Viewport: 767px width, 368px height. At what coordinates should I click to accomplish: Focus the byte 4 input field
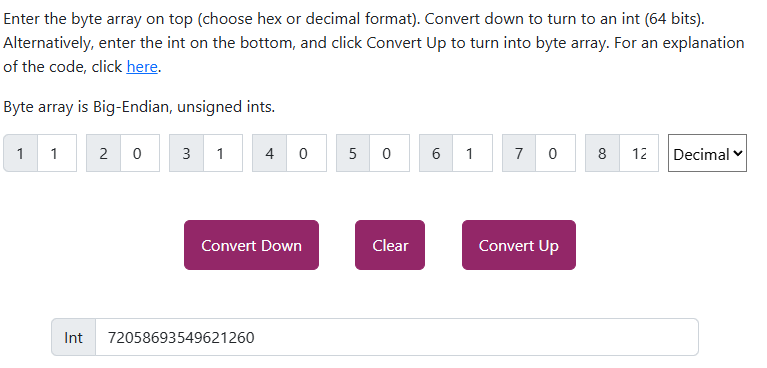(x=306, y=153)
